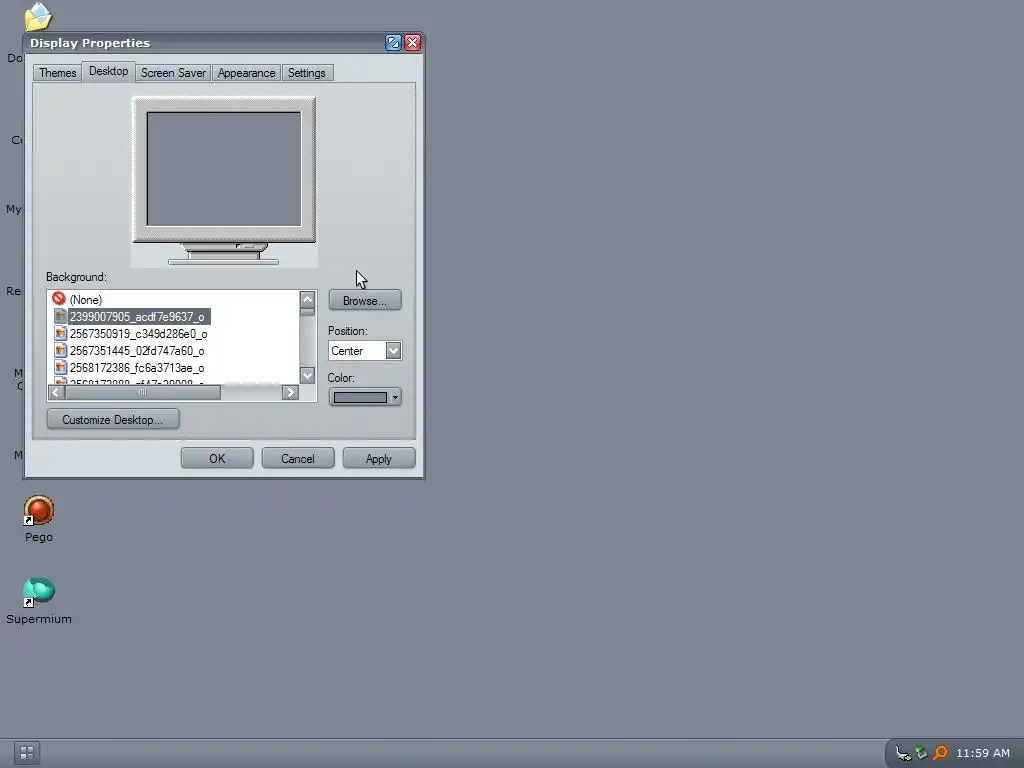Image resolution: width=1024 pixels, height=768 pixels.
Task: Click the desktop Color swatch
Action: 360,397
